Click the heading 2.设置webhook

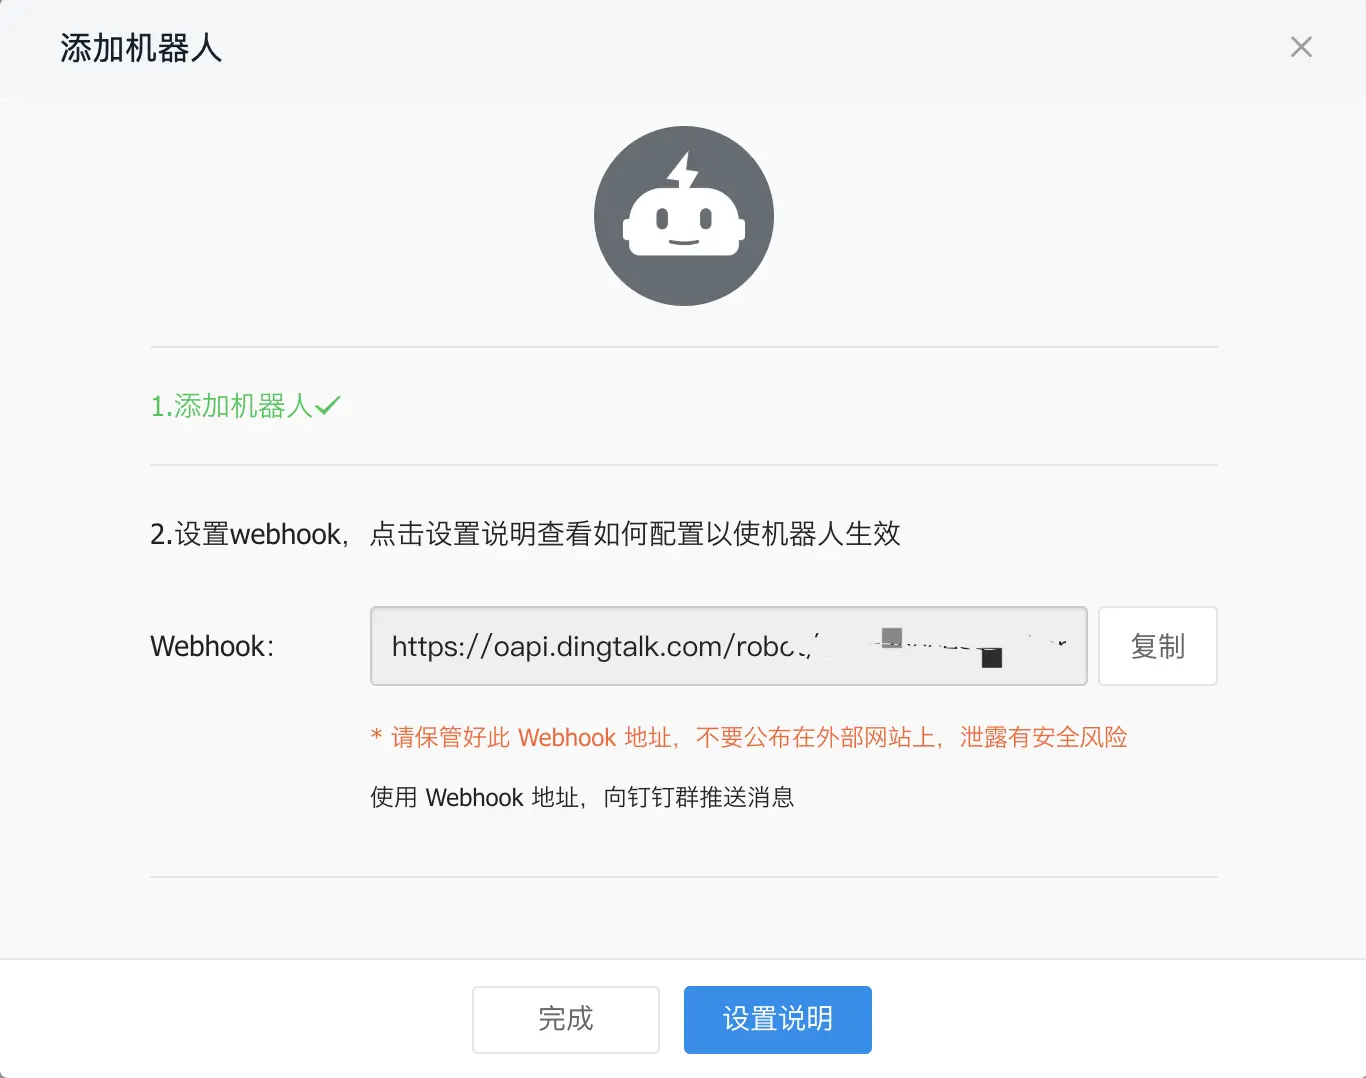[247, 534]
